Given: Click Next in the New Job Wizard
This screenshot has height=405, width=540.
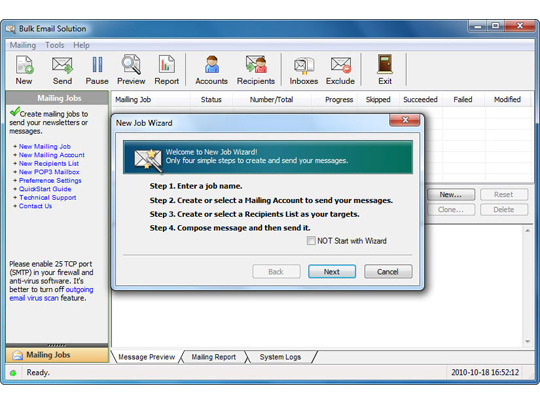Looking at the screenshot, I should click(332, 272).
